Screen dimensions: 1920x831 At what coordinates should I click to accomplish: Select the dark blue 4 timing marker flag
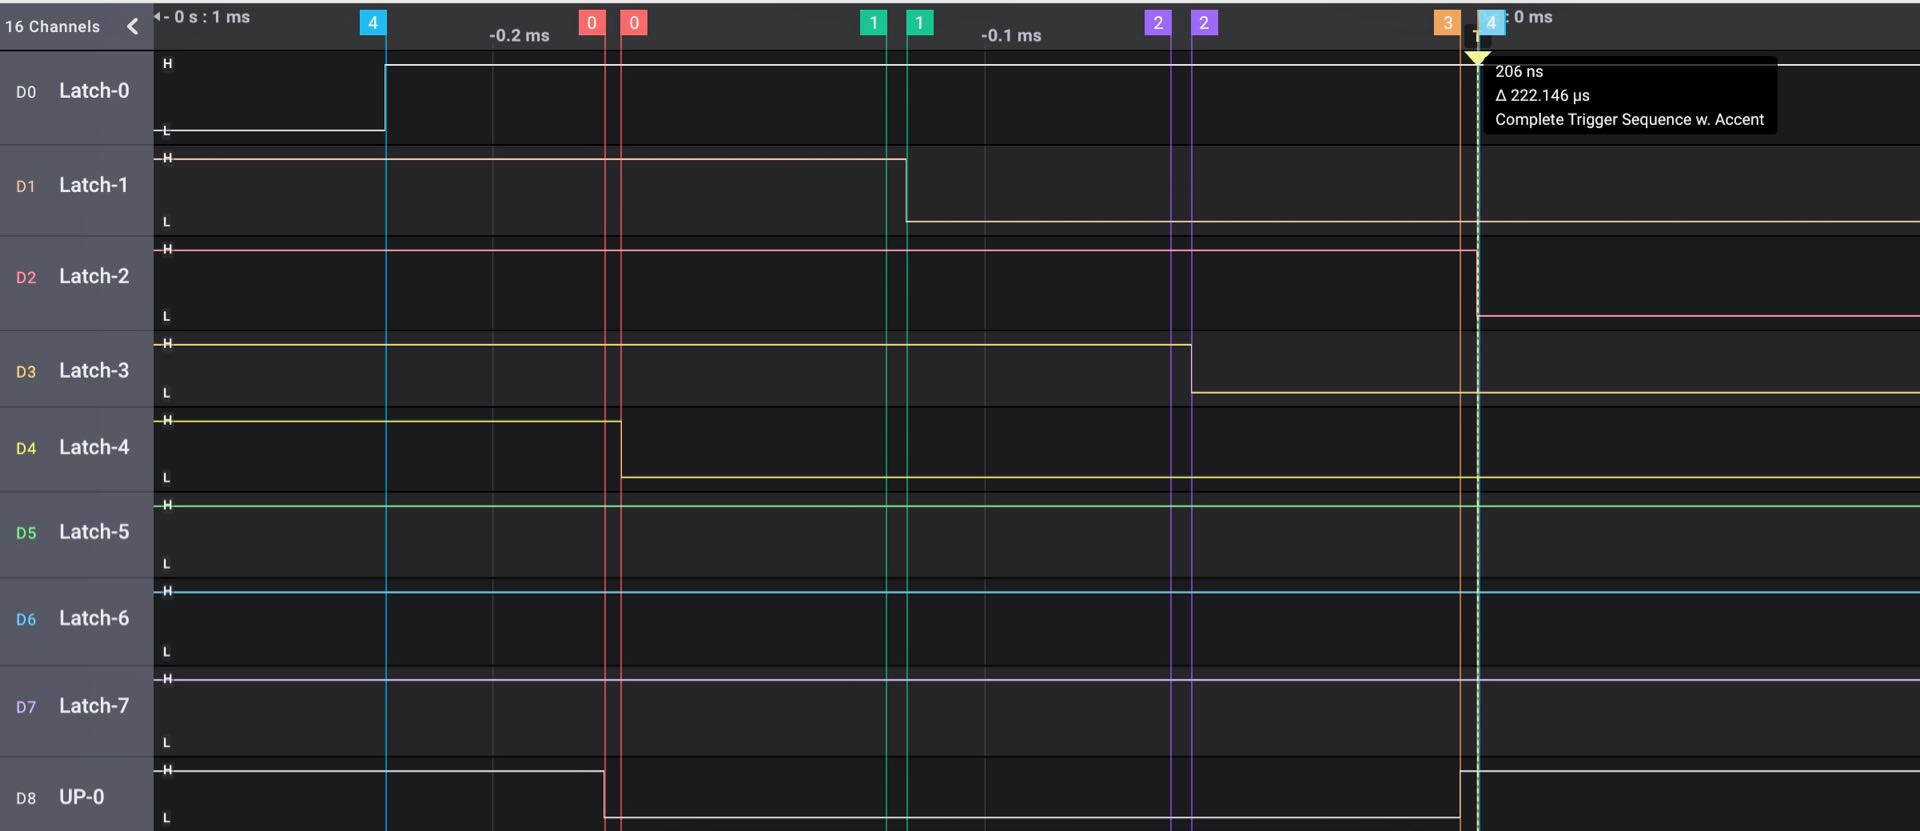pyautogui.click(x=373, y=23)
